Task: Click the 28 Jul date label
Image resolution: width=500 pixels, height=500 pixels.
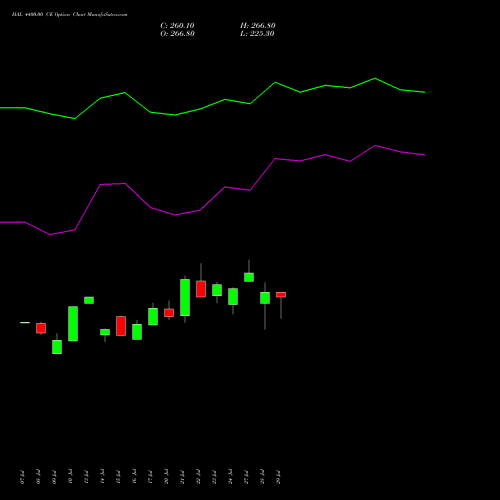Action: point(262,477)
